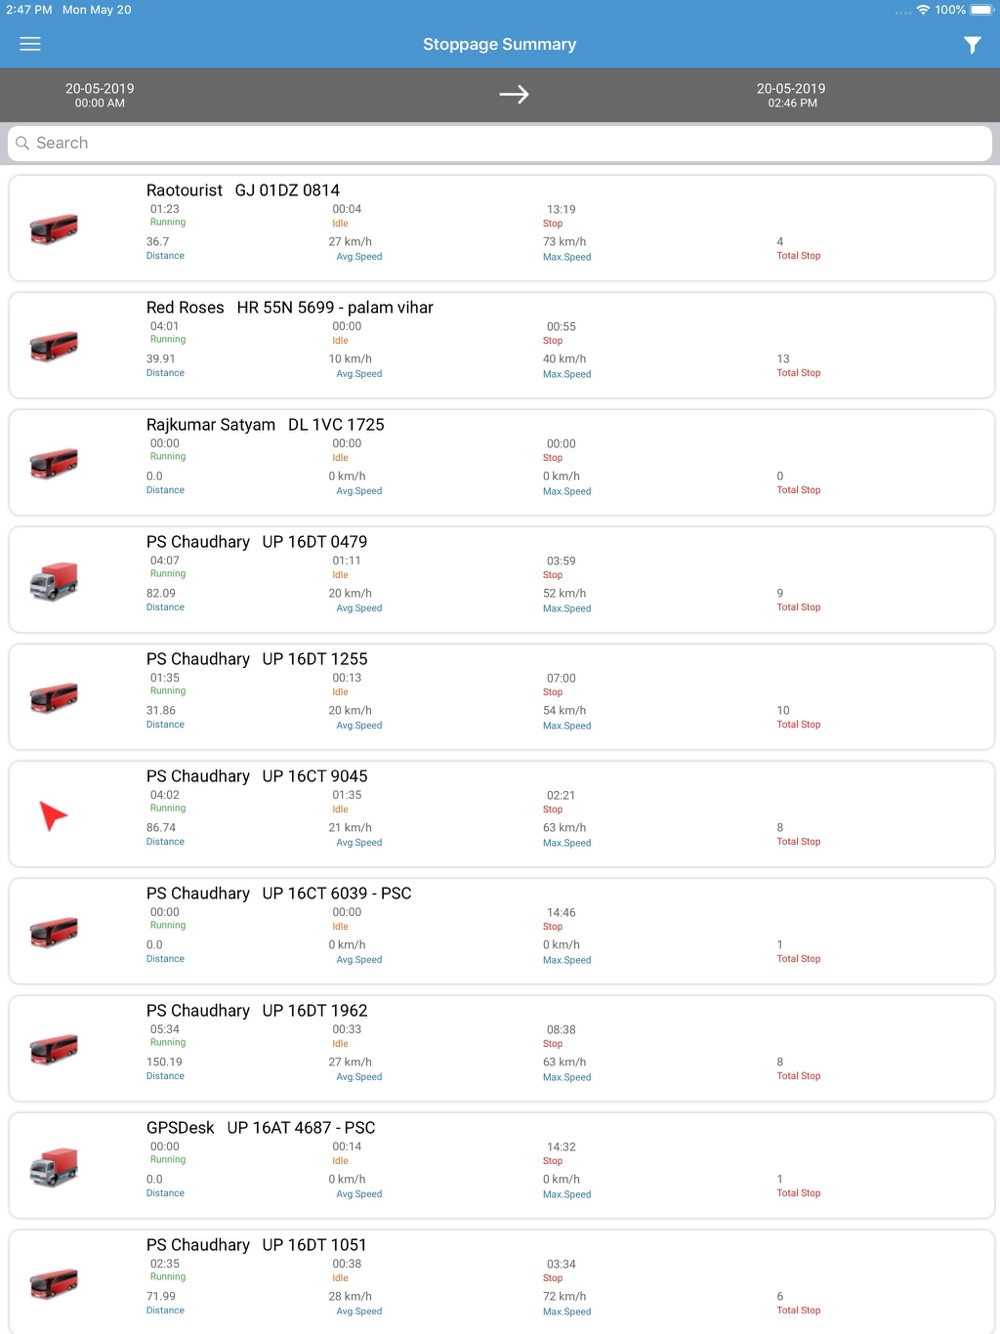Click the Search input field

click(500, 143)
